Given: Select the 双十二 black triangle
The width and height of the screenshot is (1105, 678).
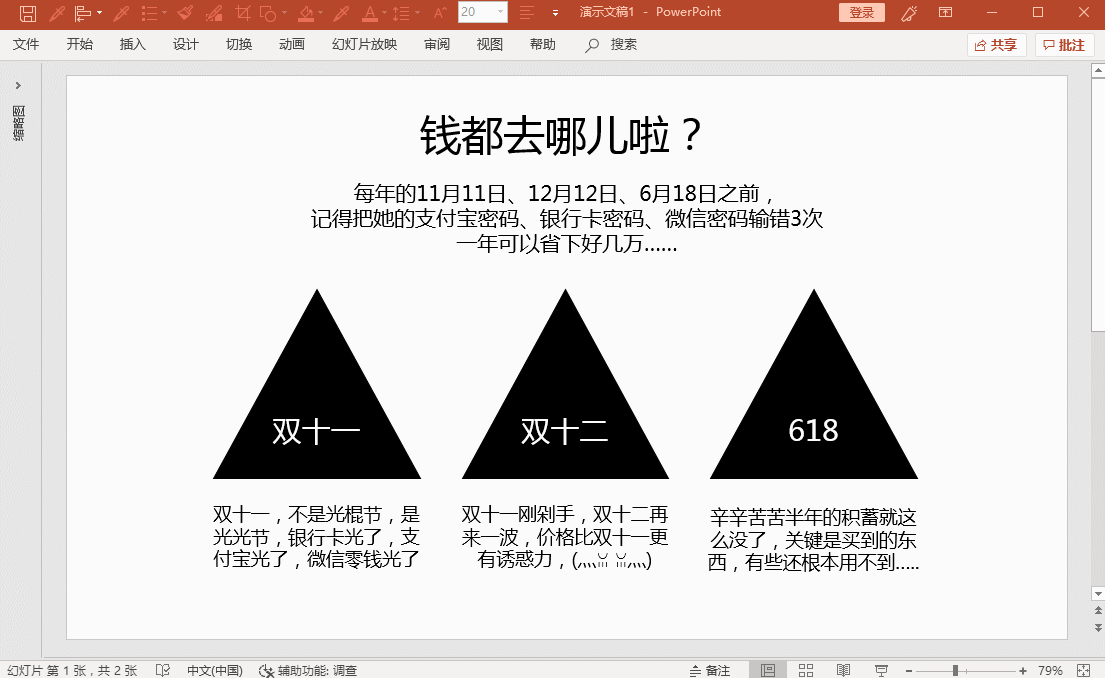Looking at the screenshot, I should [565, 384].
